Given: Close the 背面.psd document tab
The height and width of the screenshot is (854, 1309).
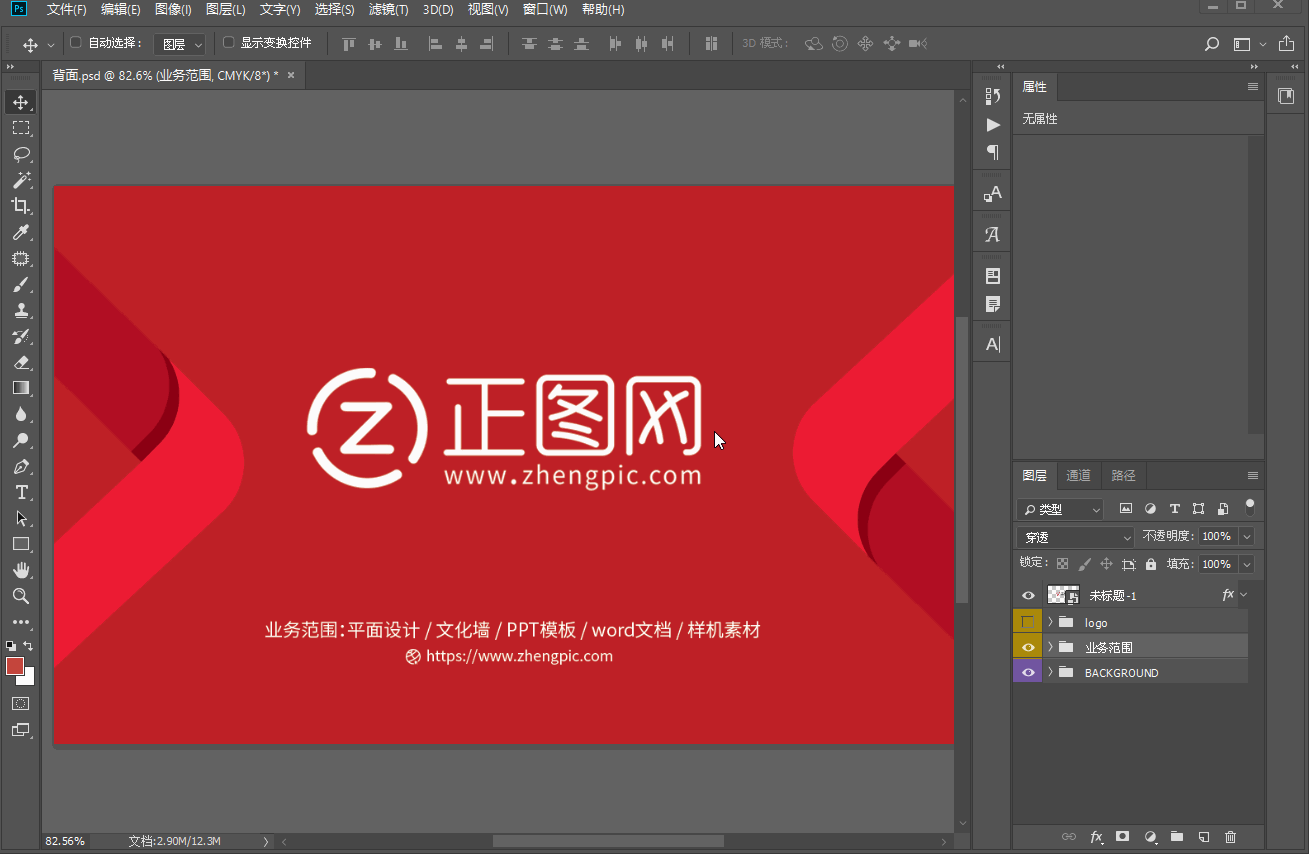Looking at the screenshot, I should click(291, 75).
